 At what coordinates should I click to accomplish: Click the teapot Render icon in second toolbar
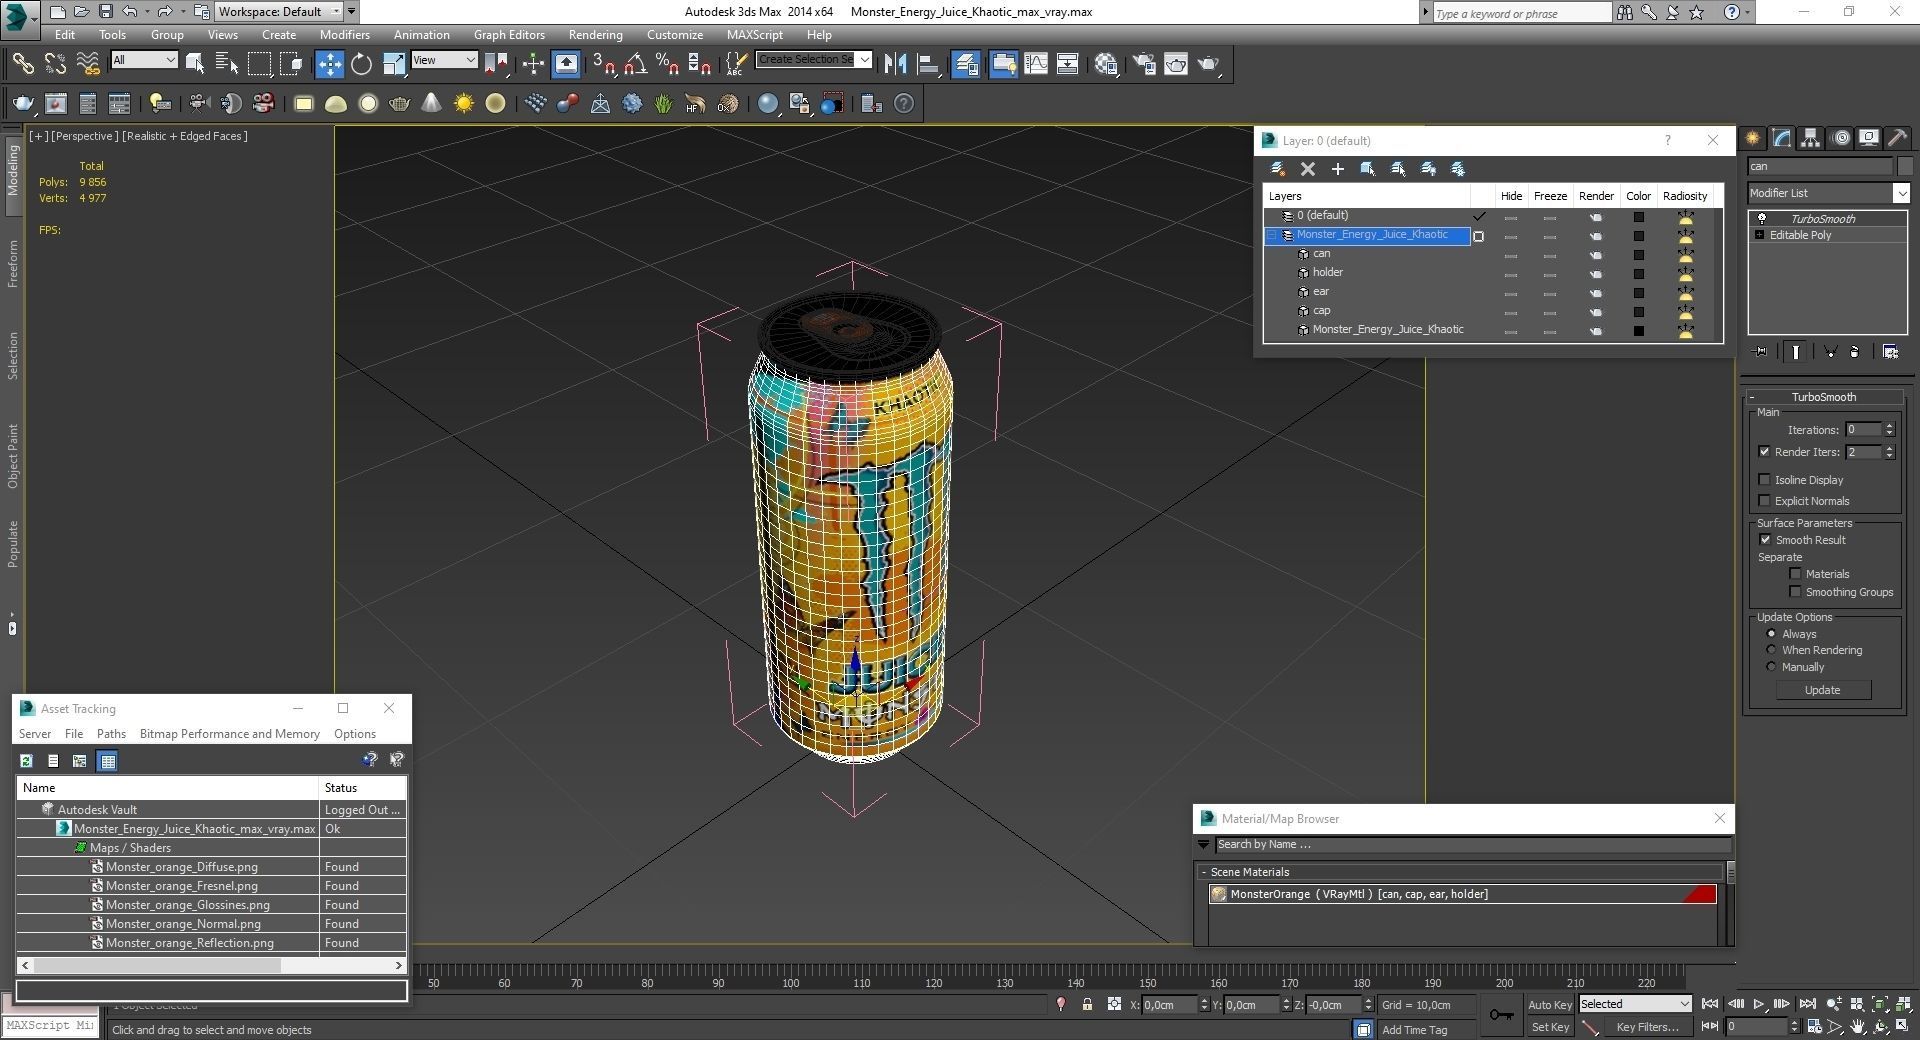22,103
